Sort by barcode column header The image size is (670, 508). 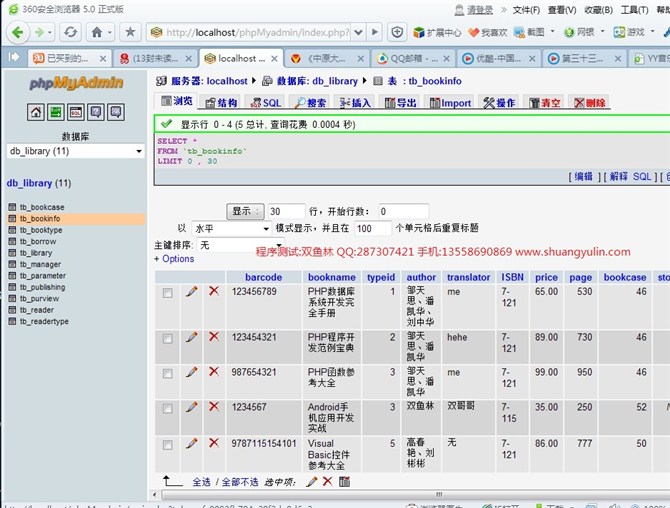tap(263, 277)
